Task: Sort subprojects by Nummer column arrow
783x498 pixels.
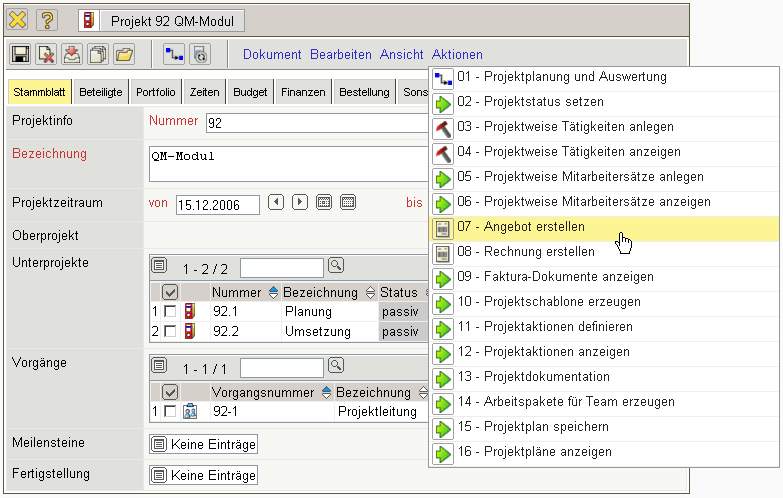Action: pos(274,292)
